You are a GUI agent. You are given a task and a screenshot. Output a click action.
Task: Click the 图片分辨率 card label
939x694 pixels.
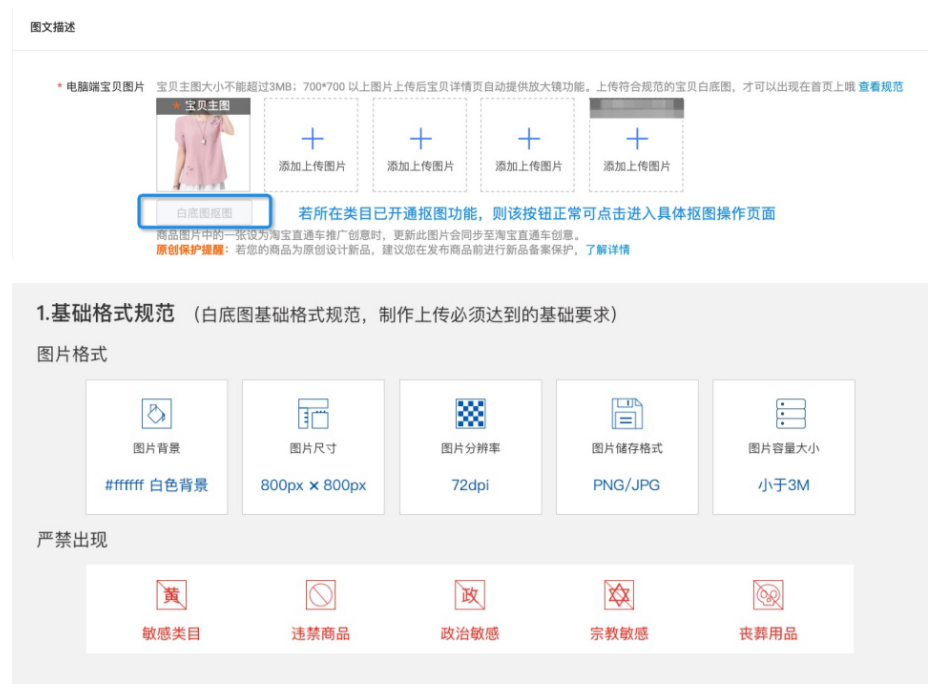470,448
